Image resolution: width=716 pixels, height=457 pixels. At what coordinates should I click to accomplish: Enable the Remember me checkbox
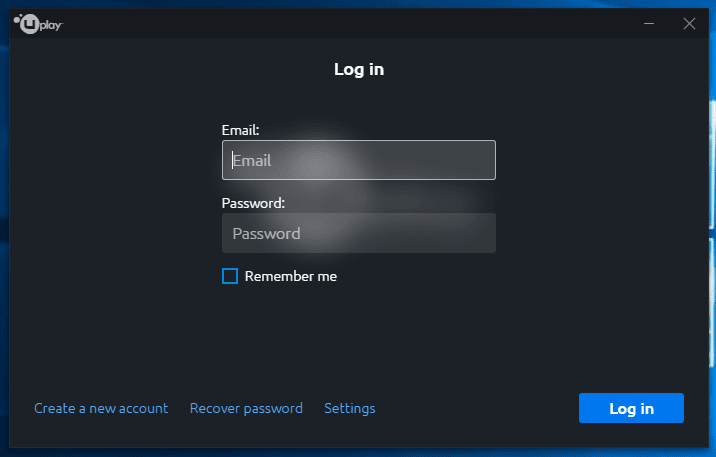tap(230, 276)
